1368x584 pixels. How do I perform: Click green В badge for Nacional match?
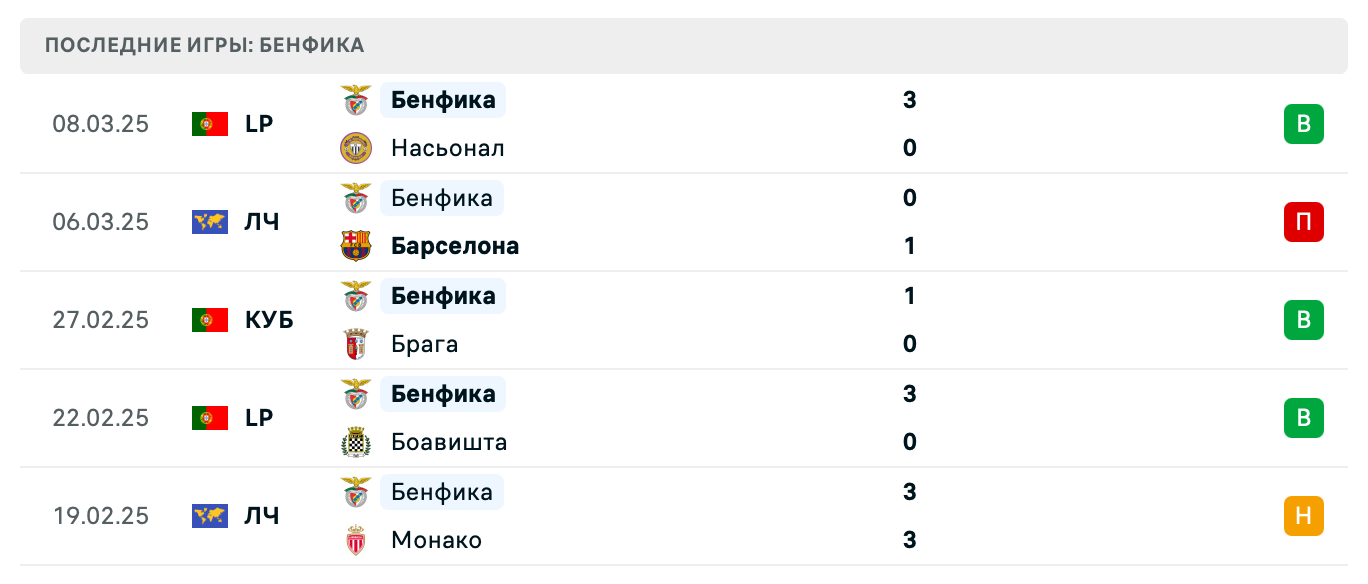1303,124
